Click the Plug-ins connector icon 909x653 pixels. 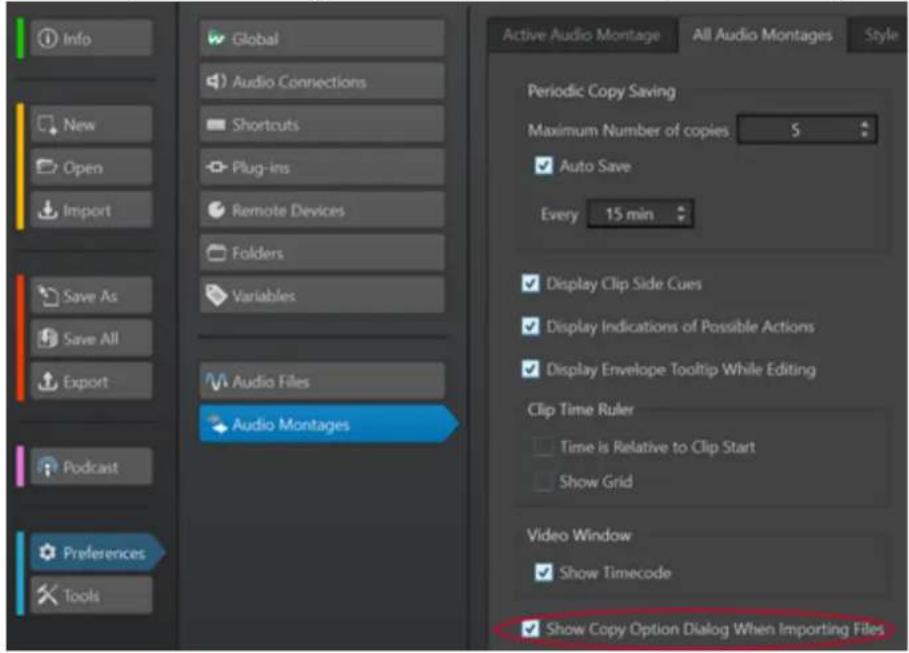(x=216, y=167)
